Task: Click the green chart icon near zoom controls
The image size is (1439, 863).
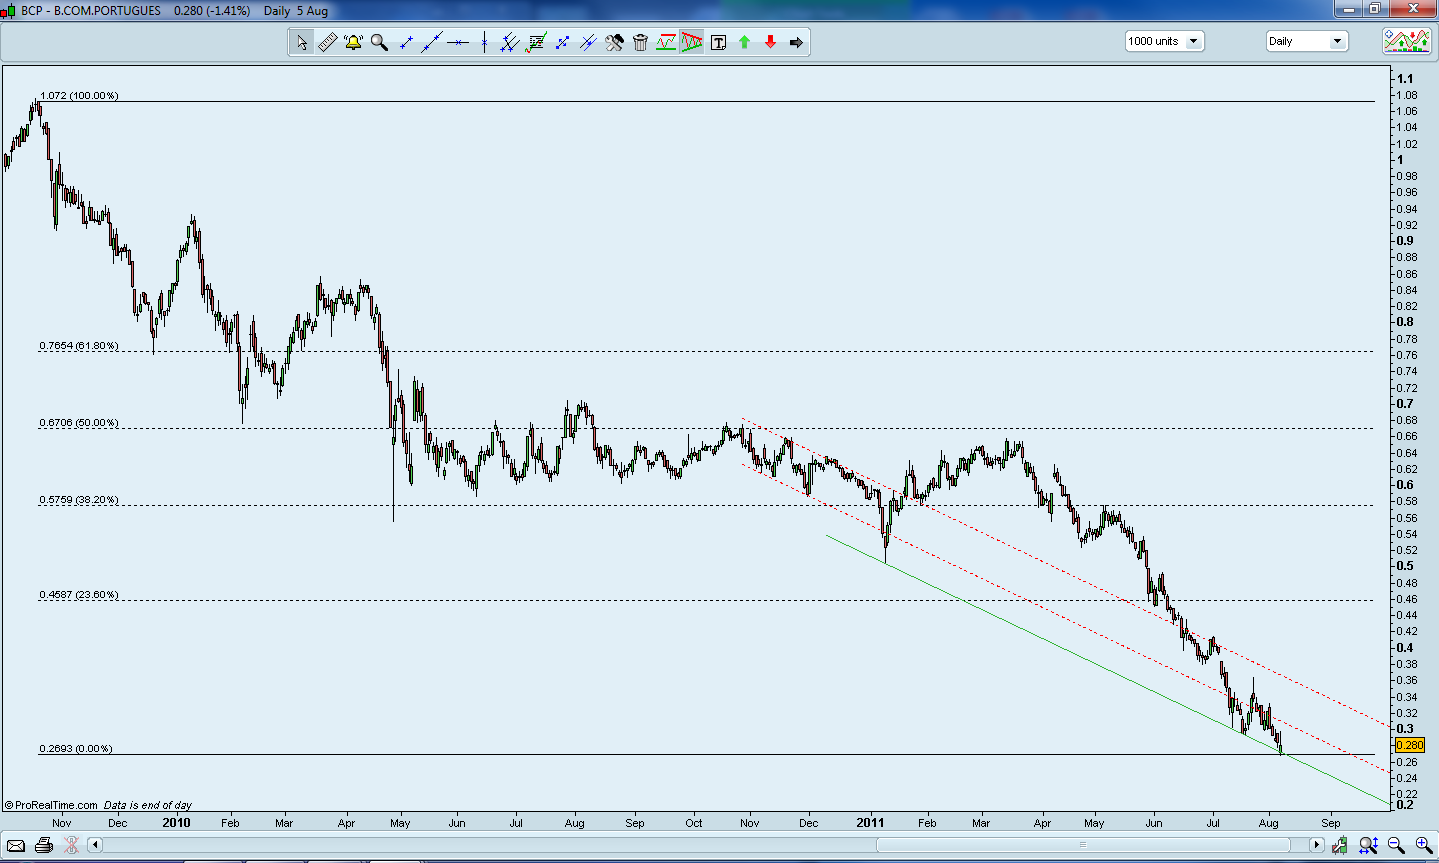Action: click(1340, 845)
